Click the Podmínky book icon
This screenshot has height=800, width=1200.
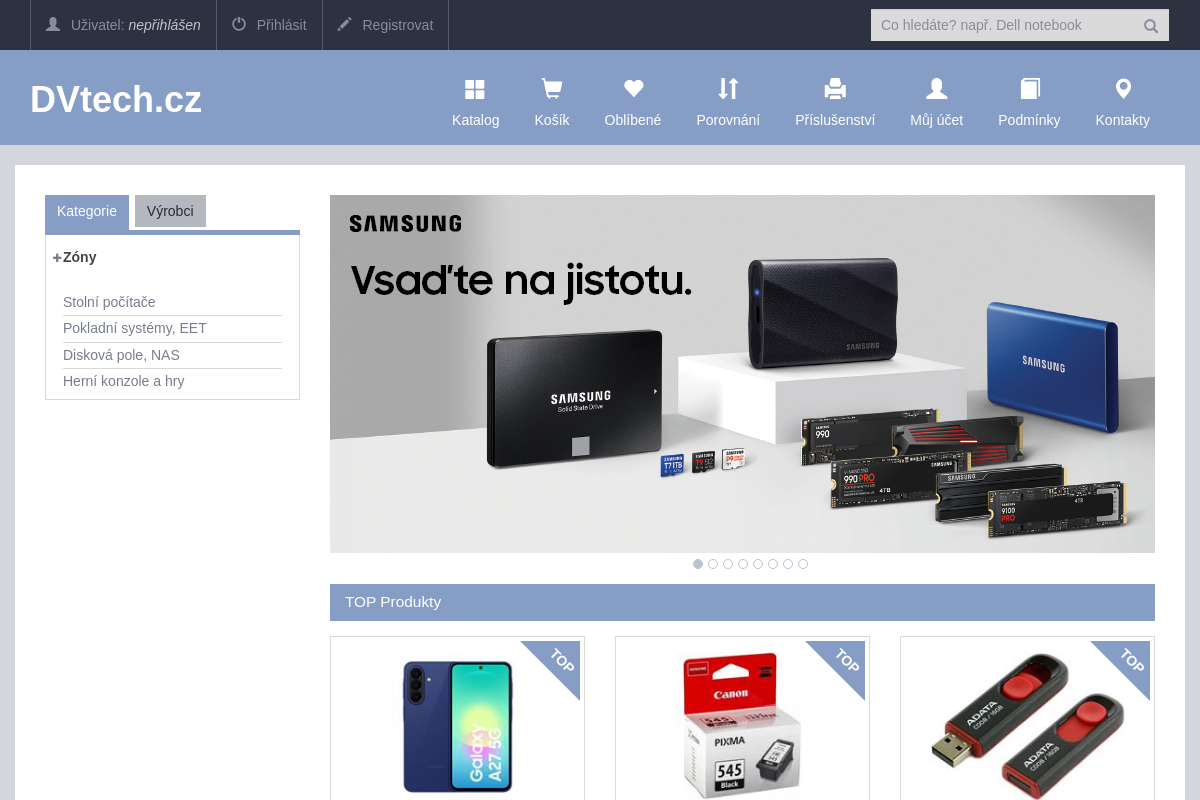1029,89
